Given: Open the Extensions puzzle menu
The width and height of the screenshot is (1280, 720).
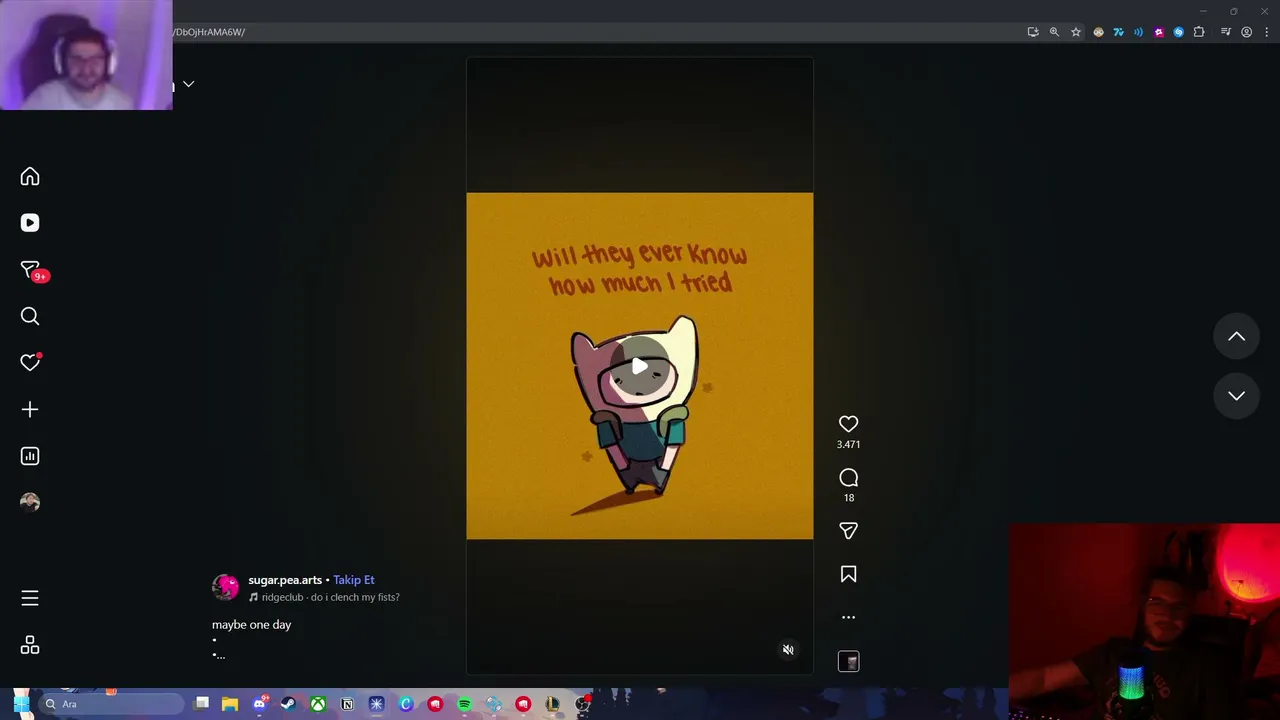Looking at the screenshot, I should click(1199, 32).
